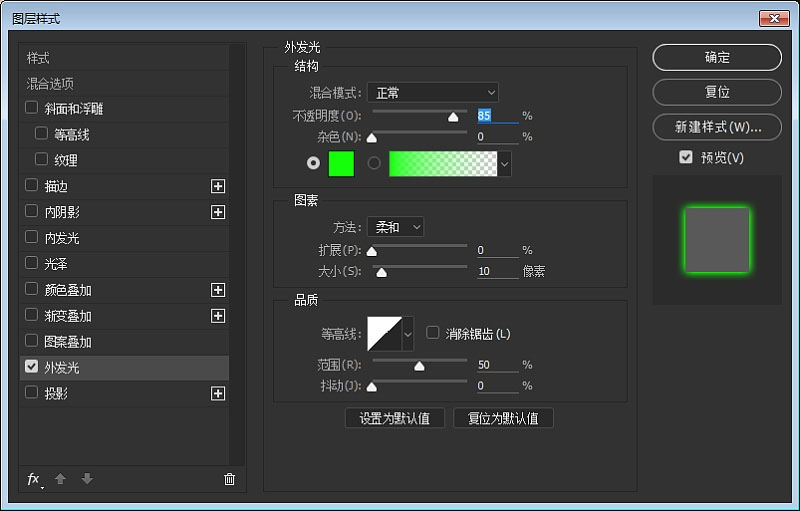Click the glow preview thumbnail
800x511 pixels.
tap(717, 240)
